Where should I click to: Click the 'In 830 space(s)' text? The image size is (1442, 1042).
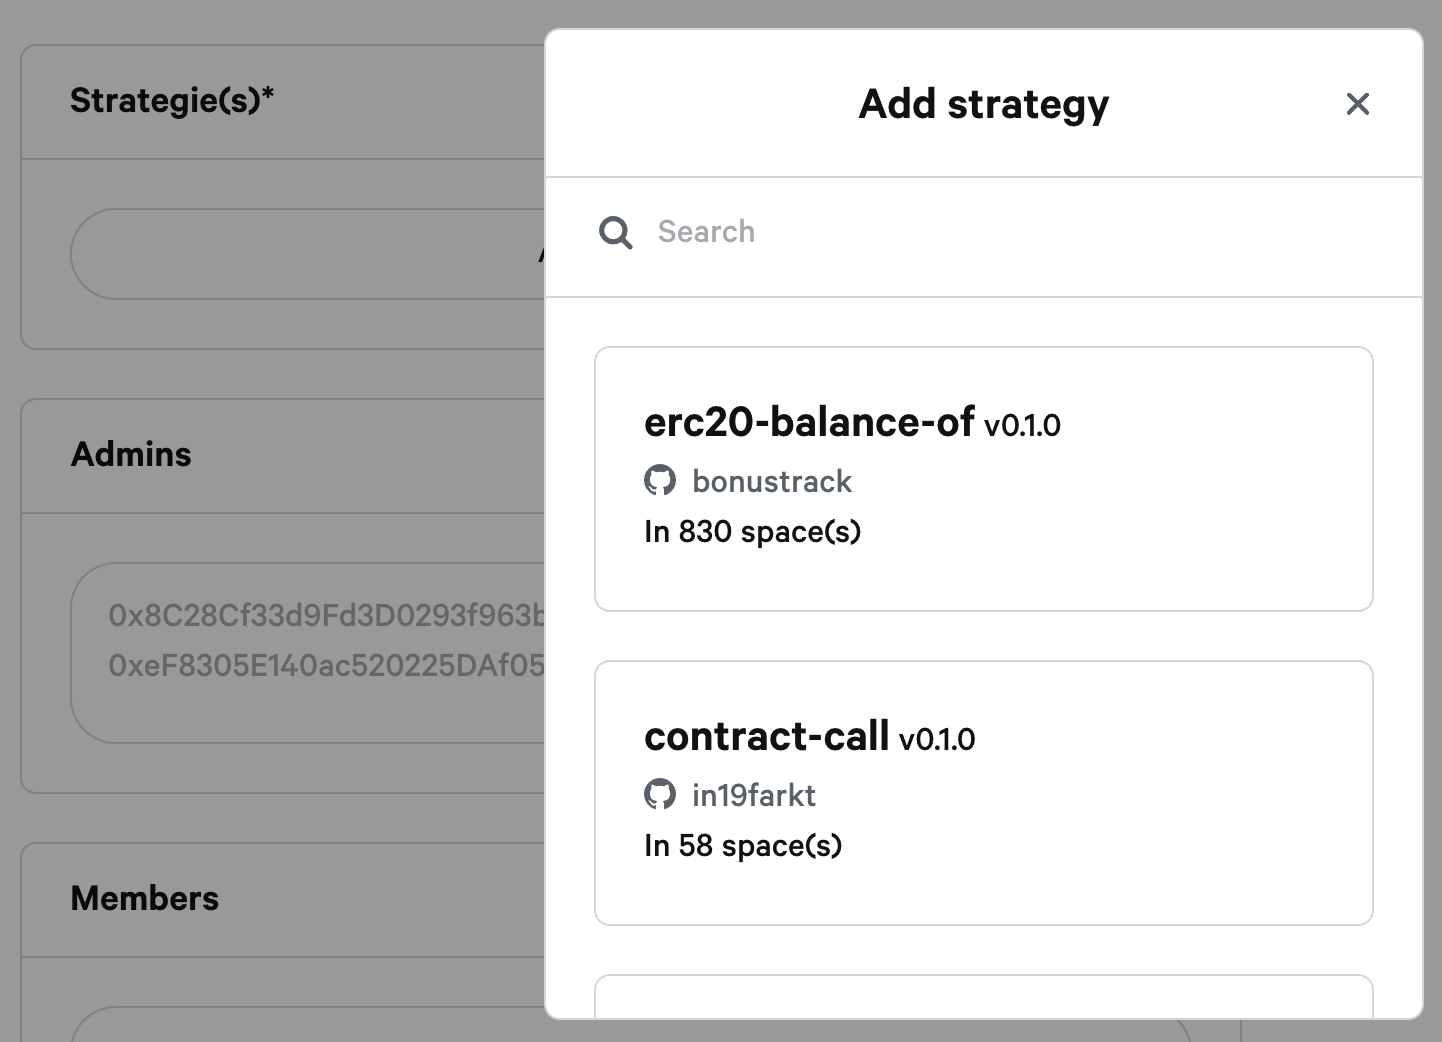[753, 532]
